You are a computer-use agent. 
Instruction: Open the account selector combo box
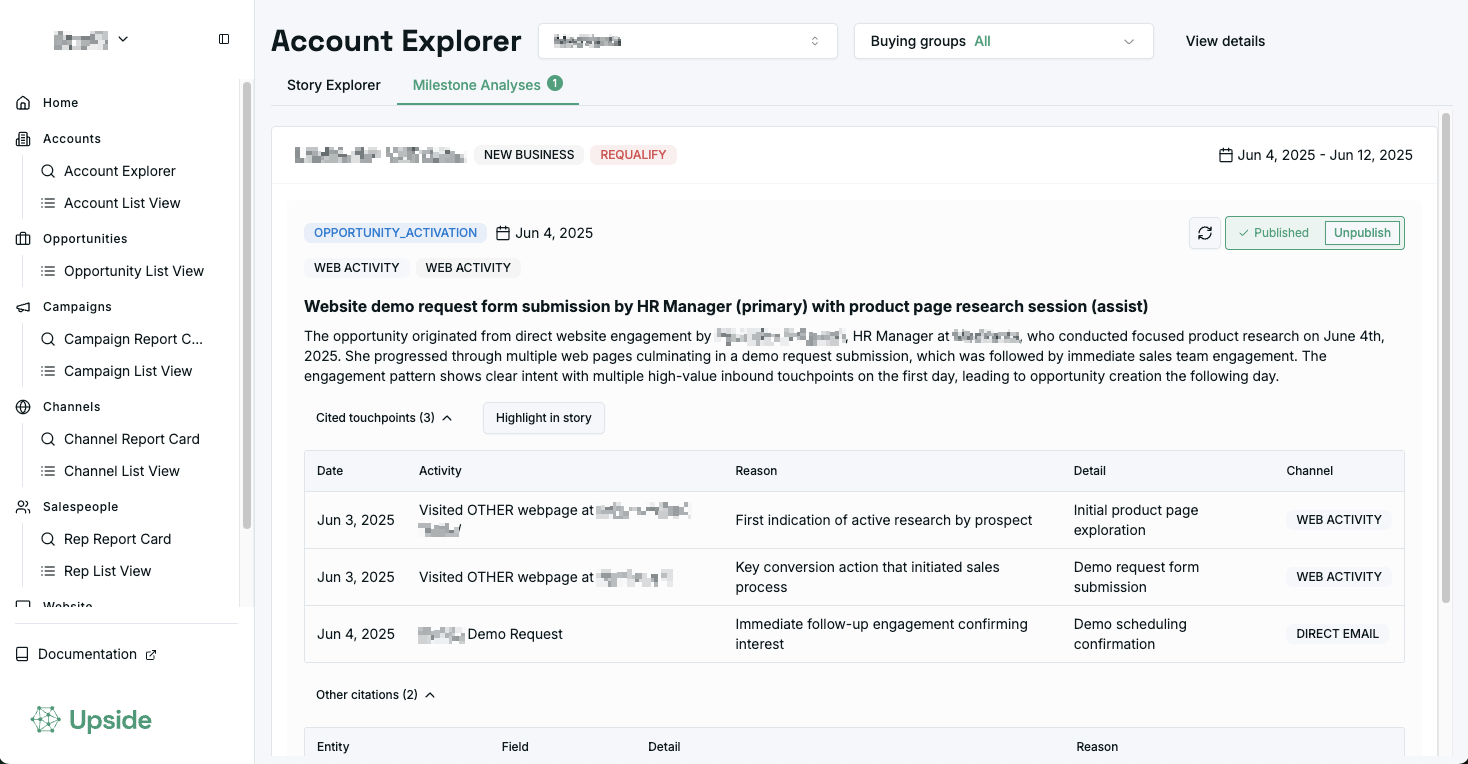pyautogui.click(x=688, y=41)
